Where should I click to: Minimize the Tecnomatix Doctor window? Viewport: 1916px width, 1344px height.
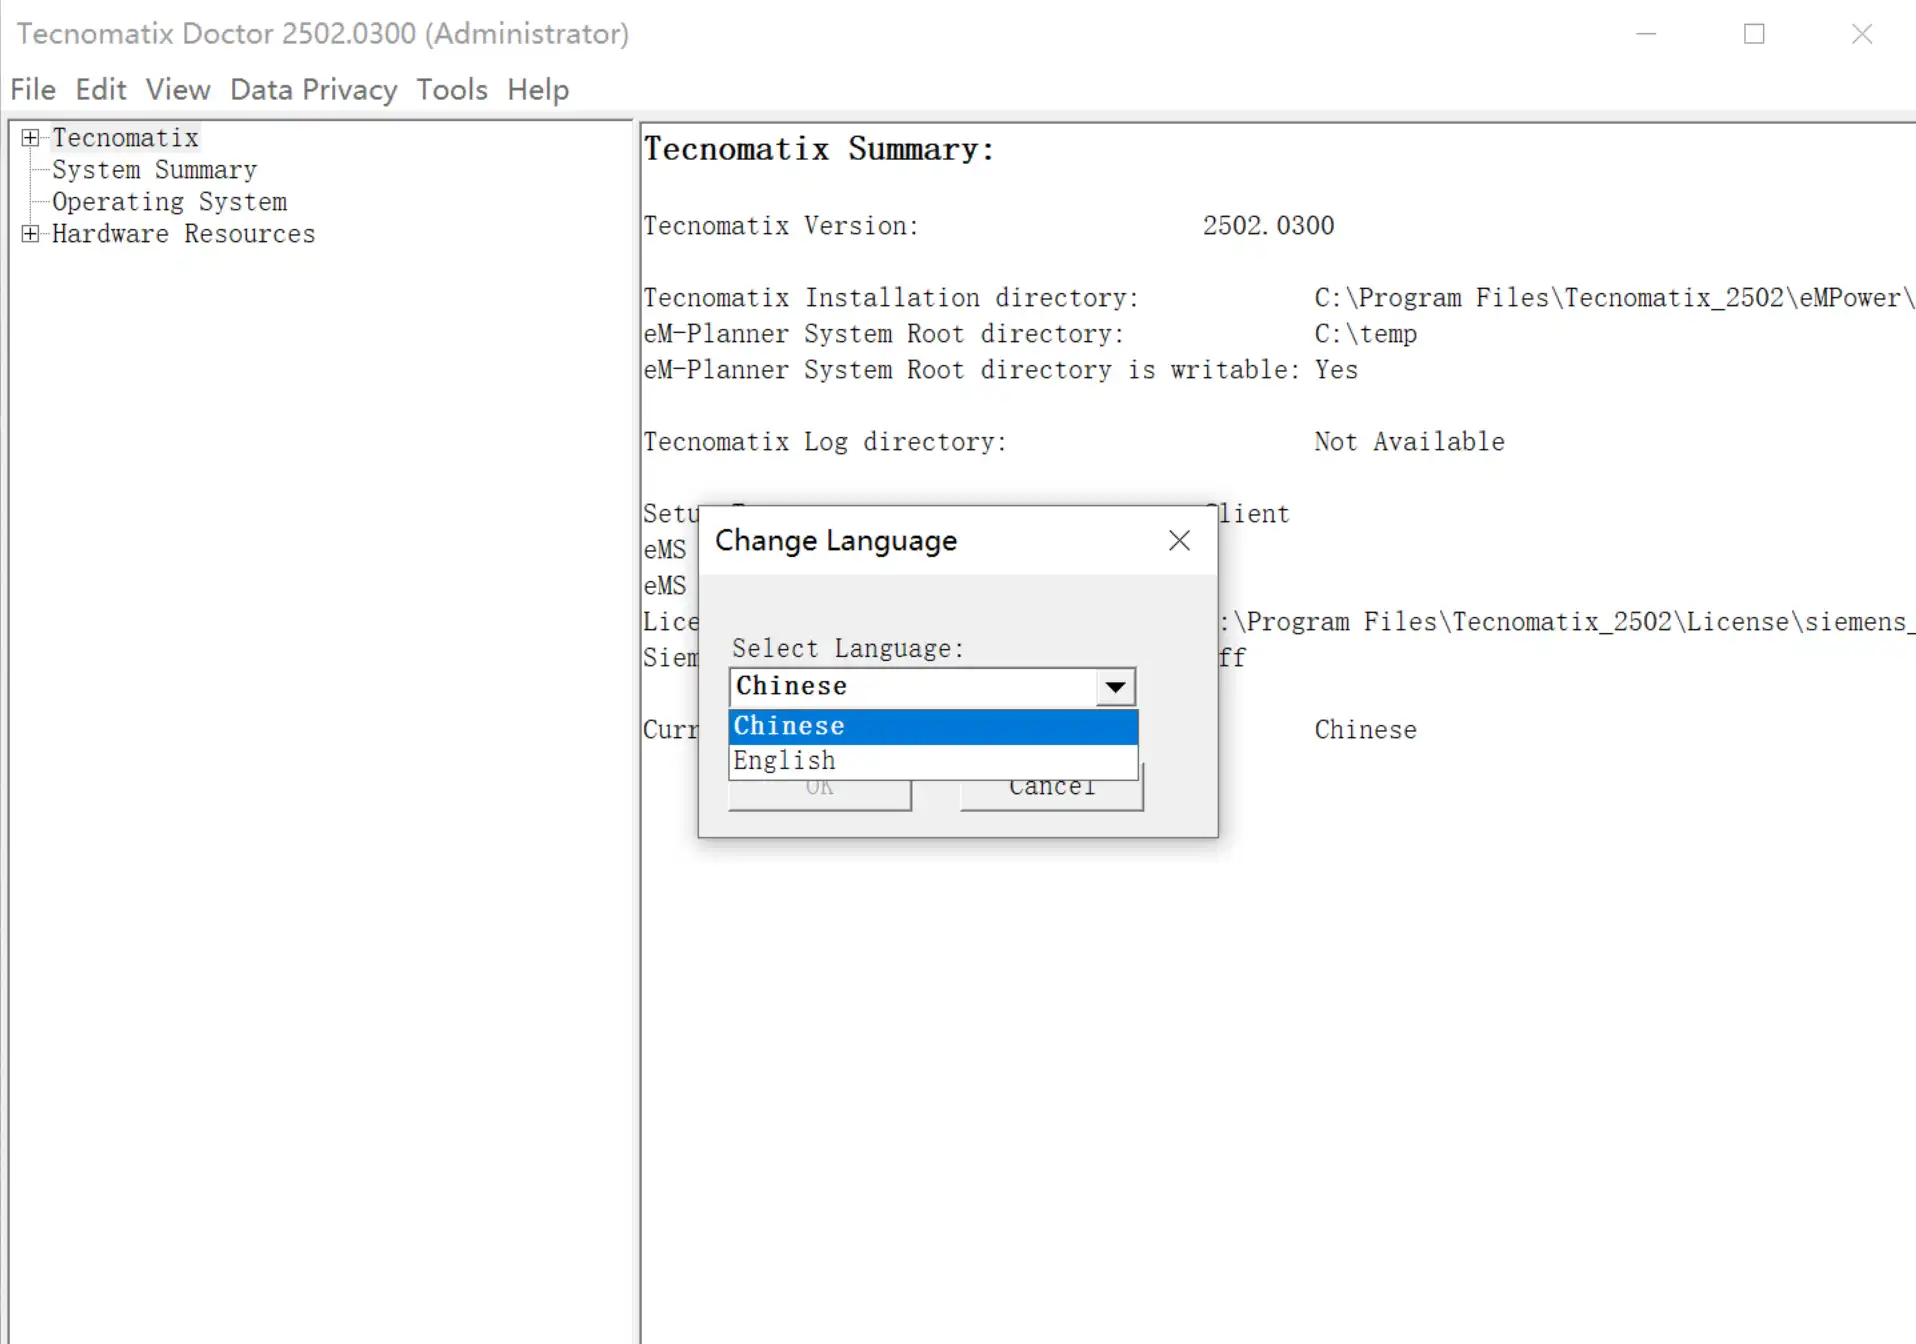(x=1646, y=34)
